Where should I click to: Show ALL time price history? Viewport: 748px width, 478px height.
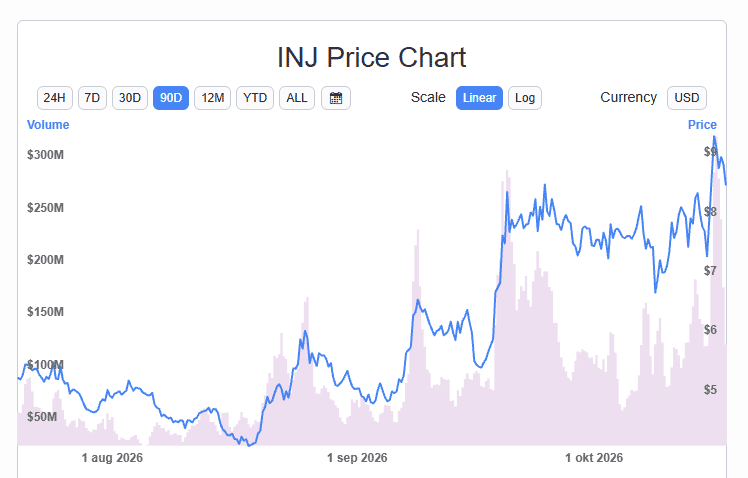[297, 98]
